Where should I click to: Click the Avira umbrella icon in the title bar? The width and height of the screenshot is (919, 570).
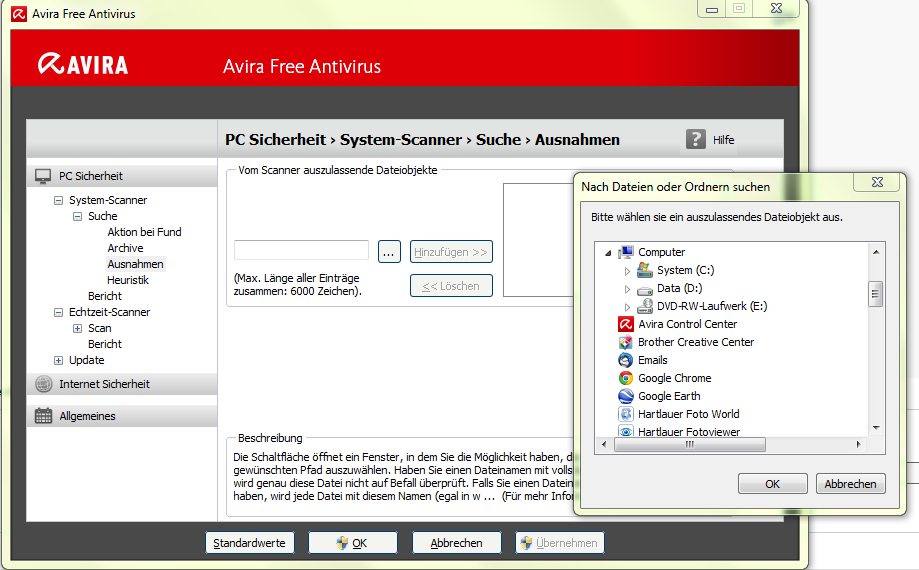click(19, 13)
